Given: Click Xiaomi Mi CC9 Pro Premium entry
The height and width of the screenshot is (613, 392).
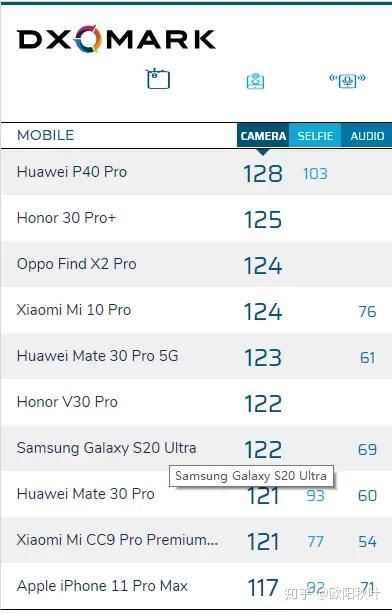Looking at the screenshot, I should tap(117, 540).
